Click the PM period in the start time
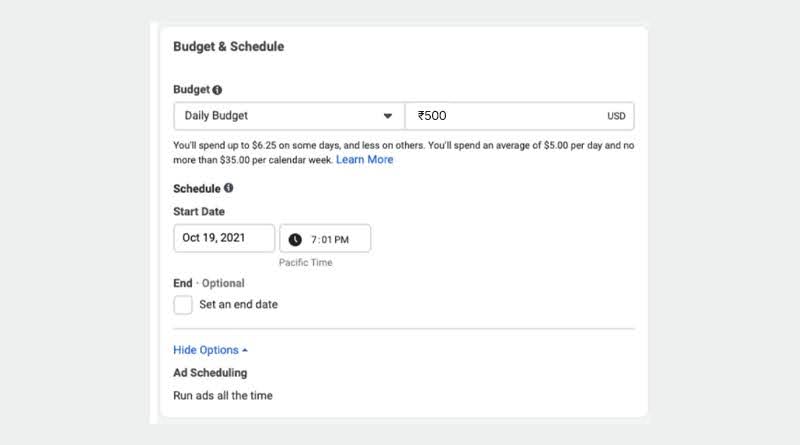This screenshot has height=445, width=800. [342, 239]
